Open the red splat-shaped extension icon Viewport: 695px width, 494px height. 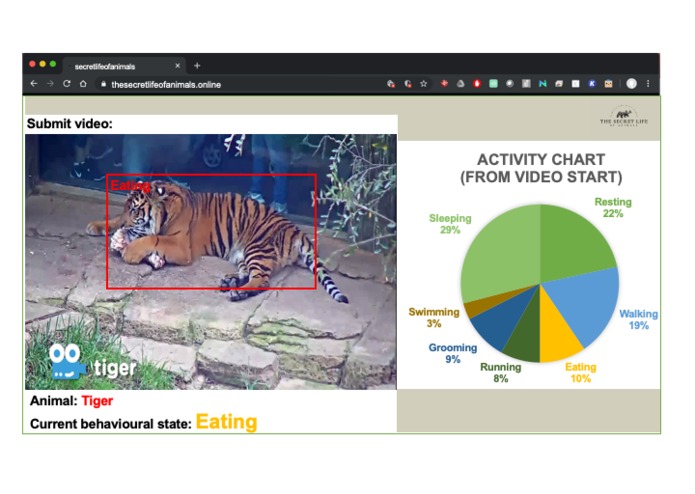click(x=444, y=83)
